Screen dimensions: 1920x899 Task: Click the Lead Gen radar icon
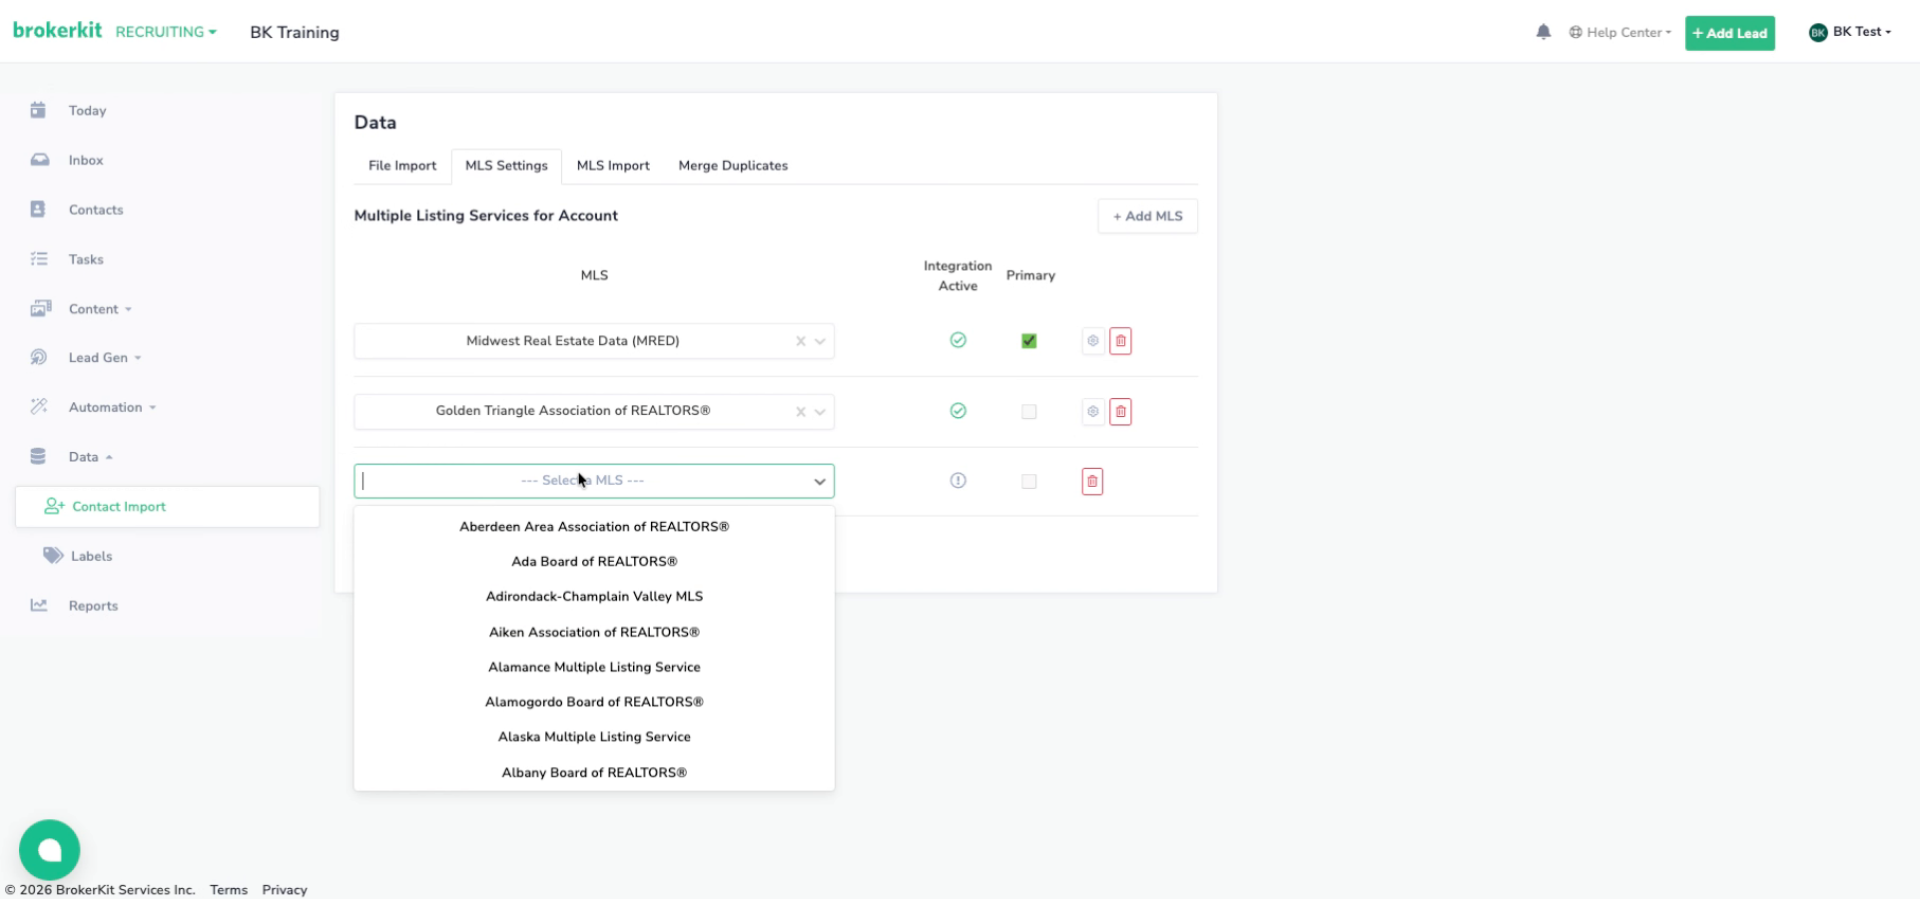39,357
